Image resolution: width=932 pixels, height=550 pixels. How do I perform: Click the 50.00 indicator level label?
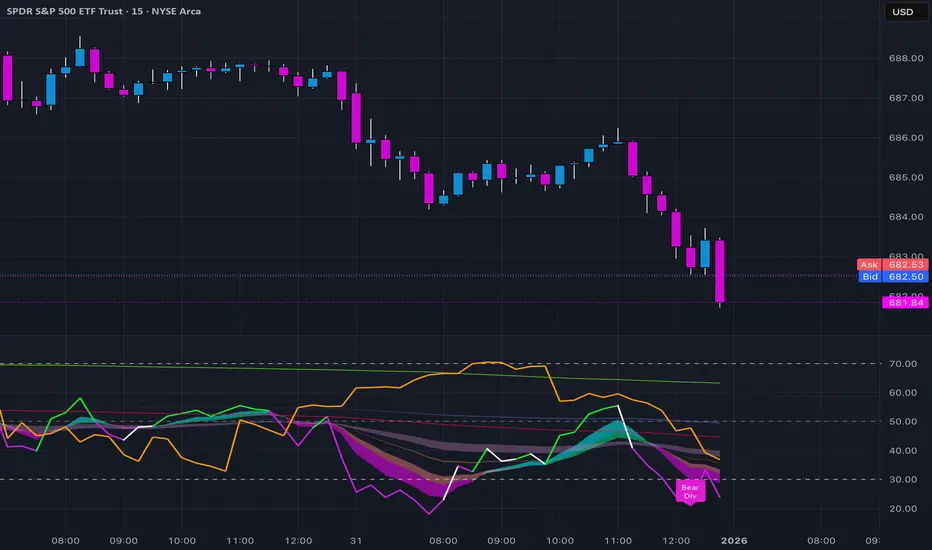pos(903,422)
